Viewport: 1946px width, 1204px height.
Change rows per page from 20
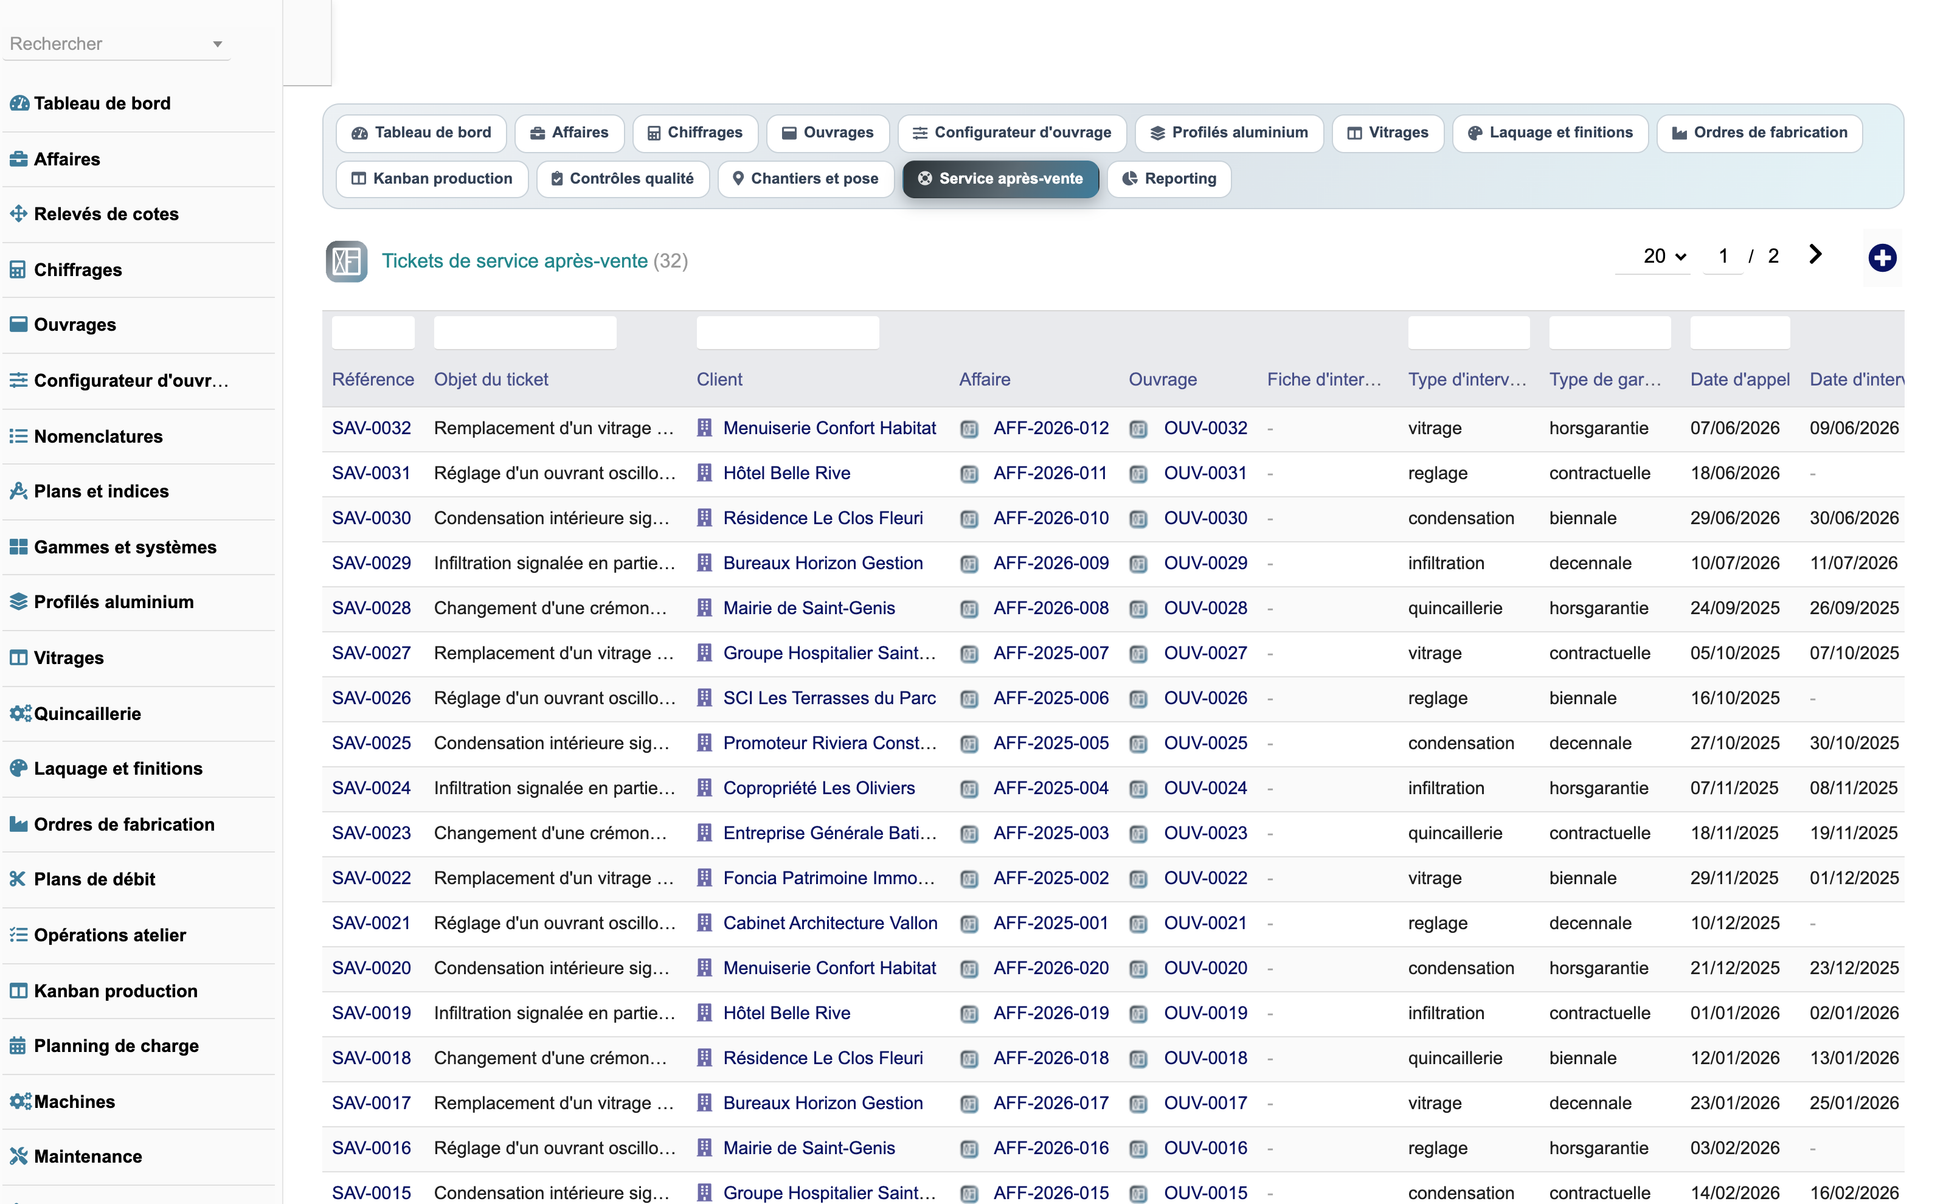pos(1664,256)
